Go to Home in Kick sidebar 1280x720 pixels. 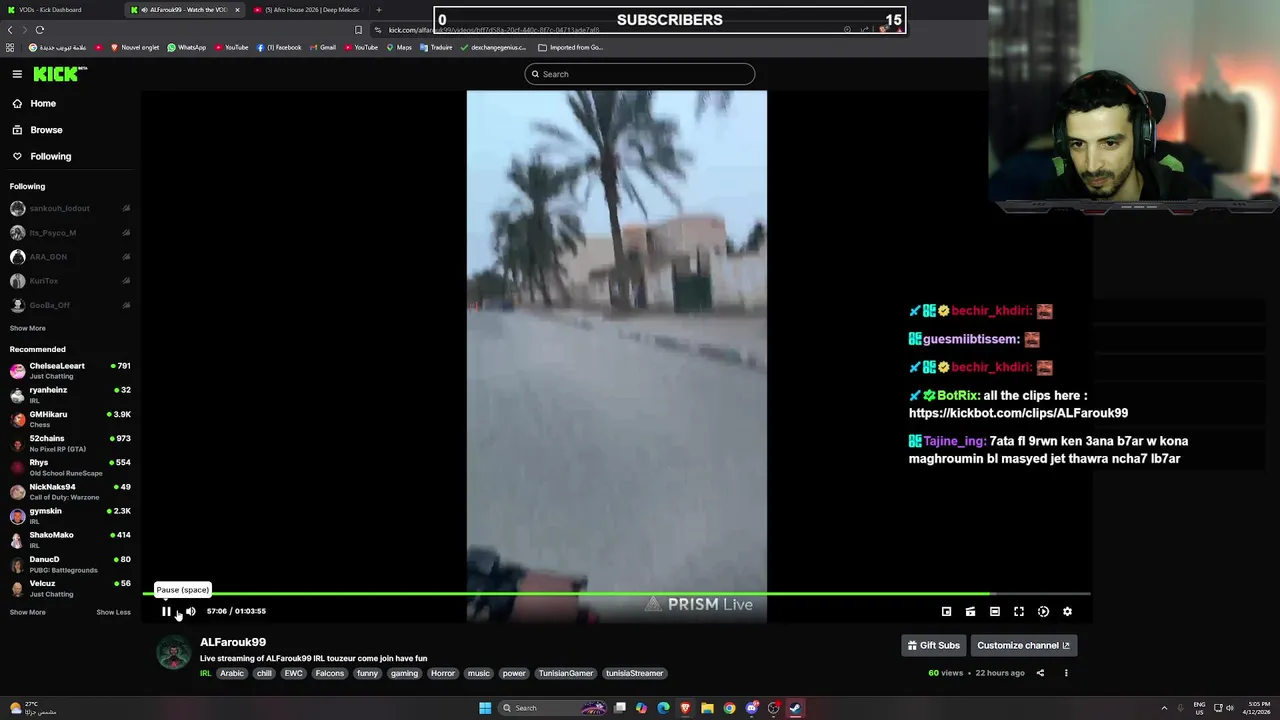click(42, 103)
